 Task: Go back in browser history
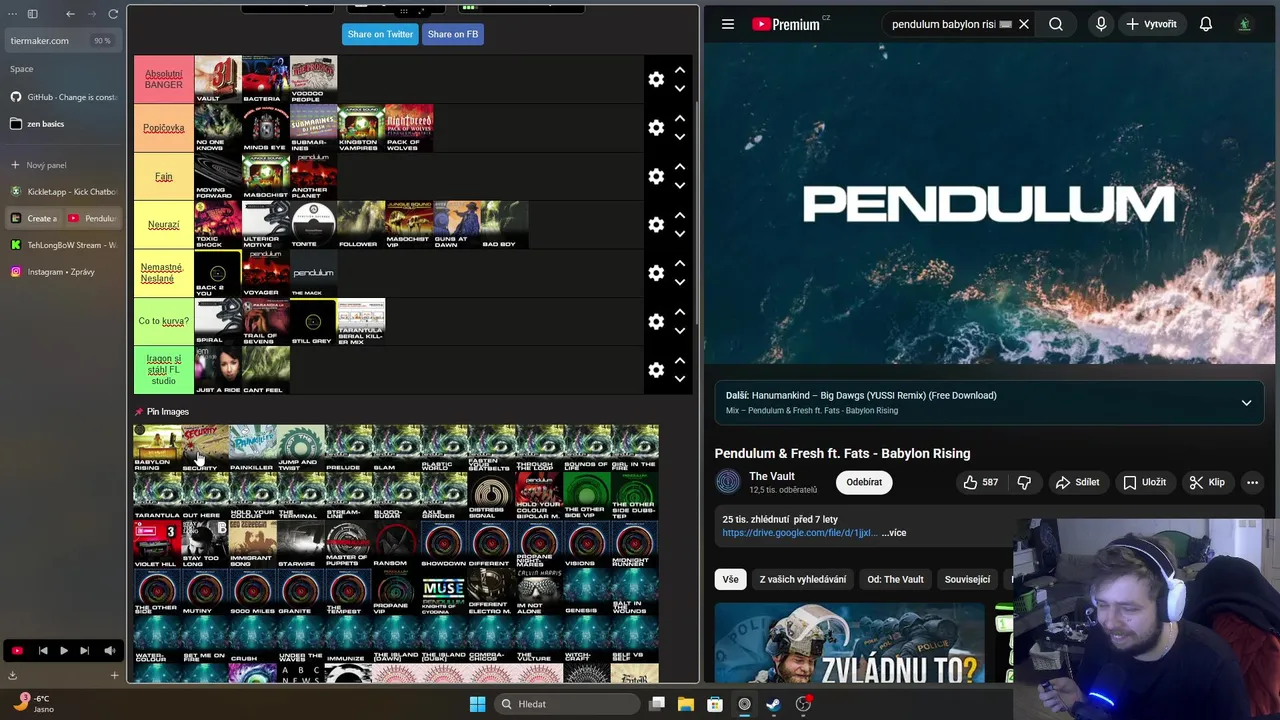pyautogui.click(x=70, y=14)
